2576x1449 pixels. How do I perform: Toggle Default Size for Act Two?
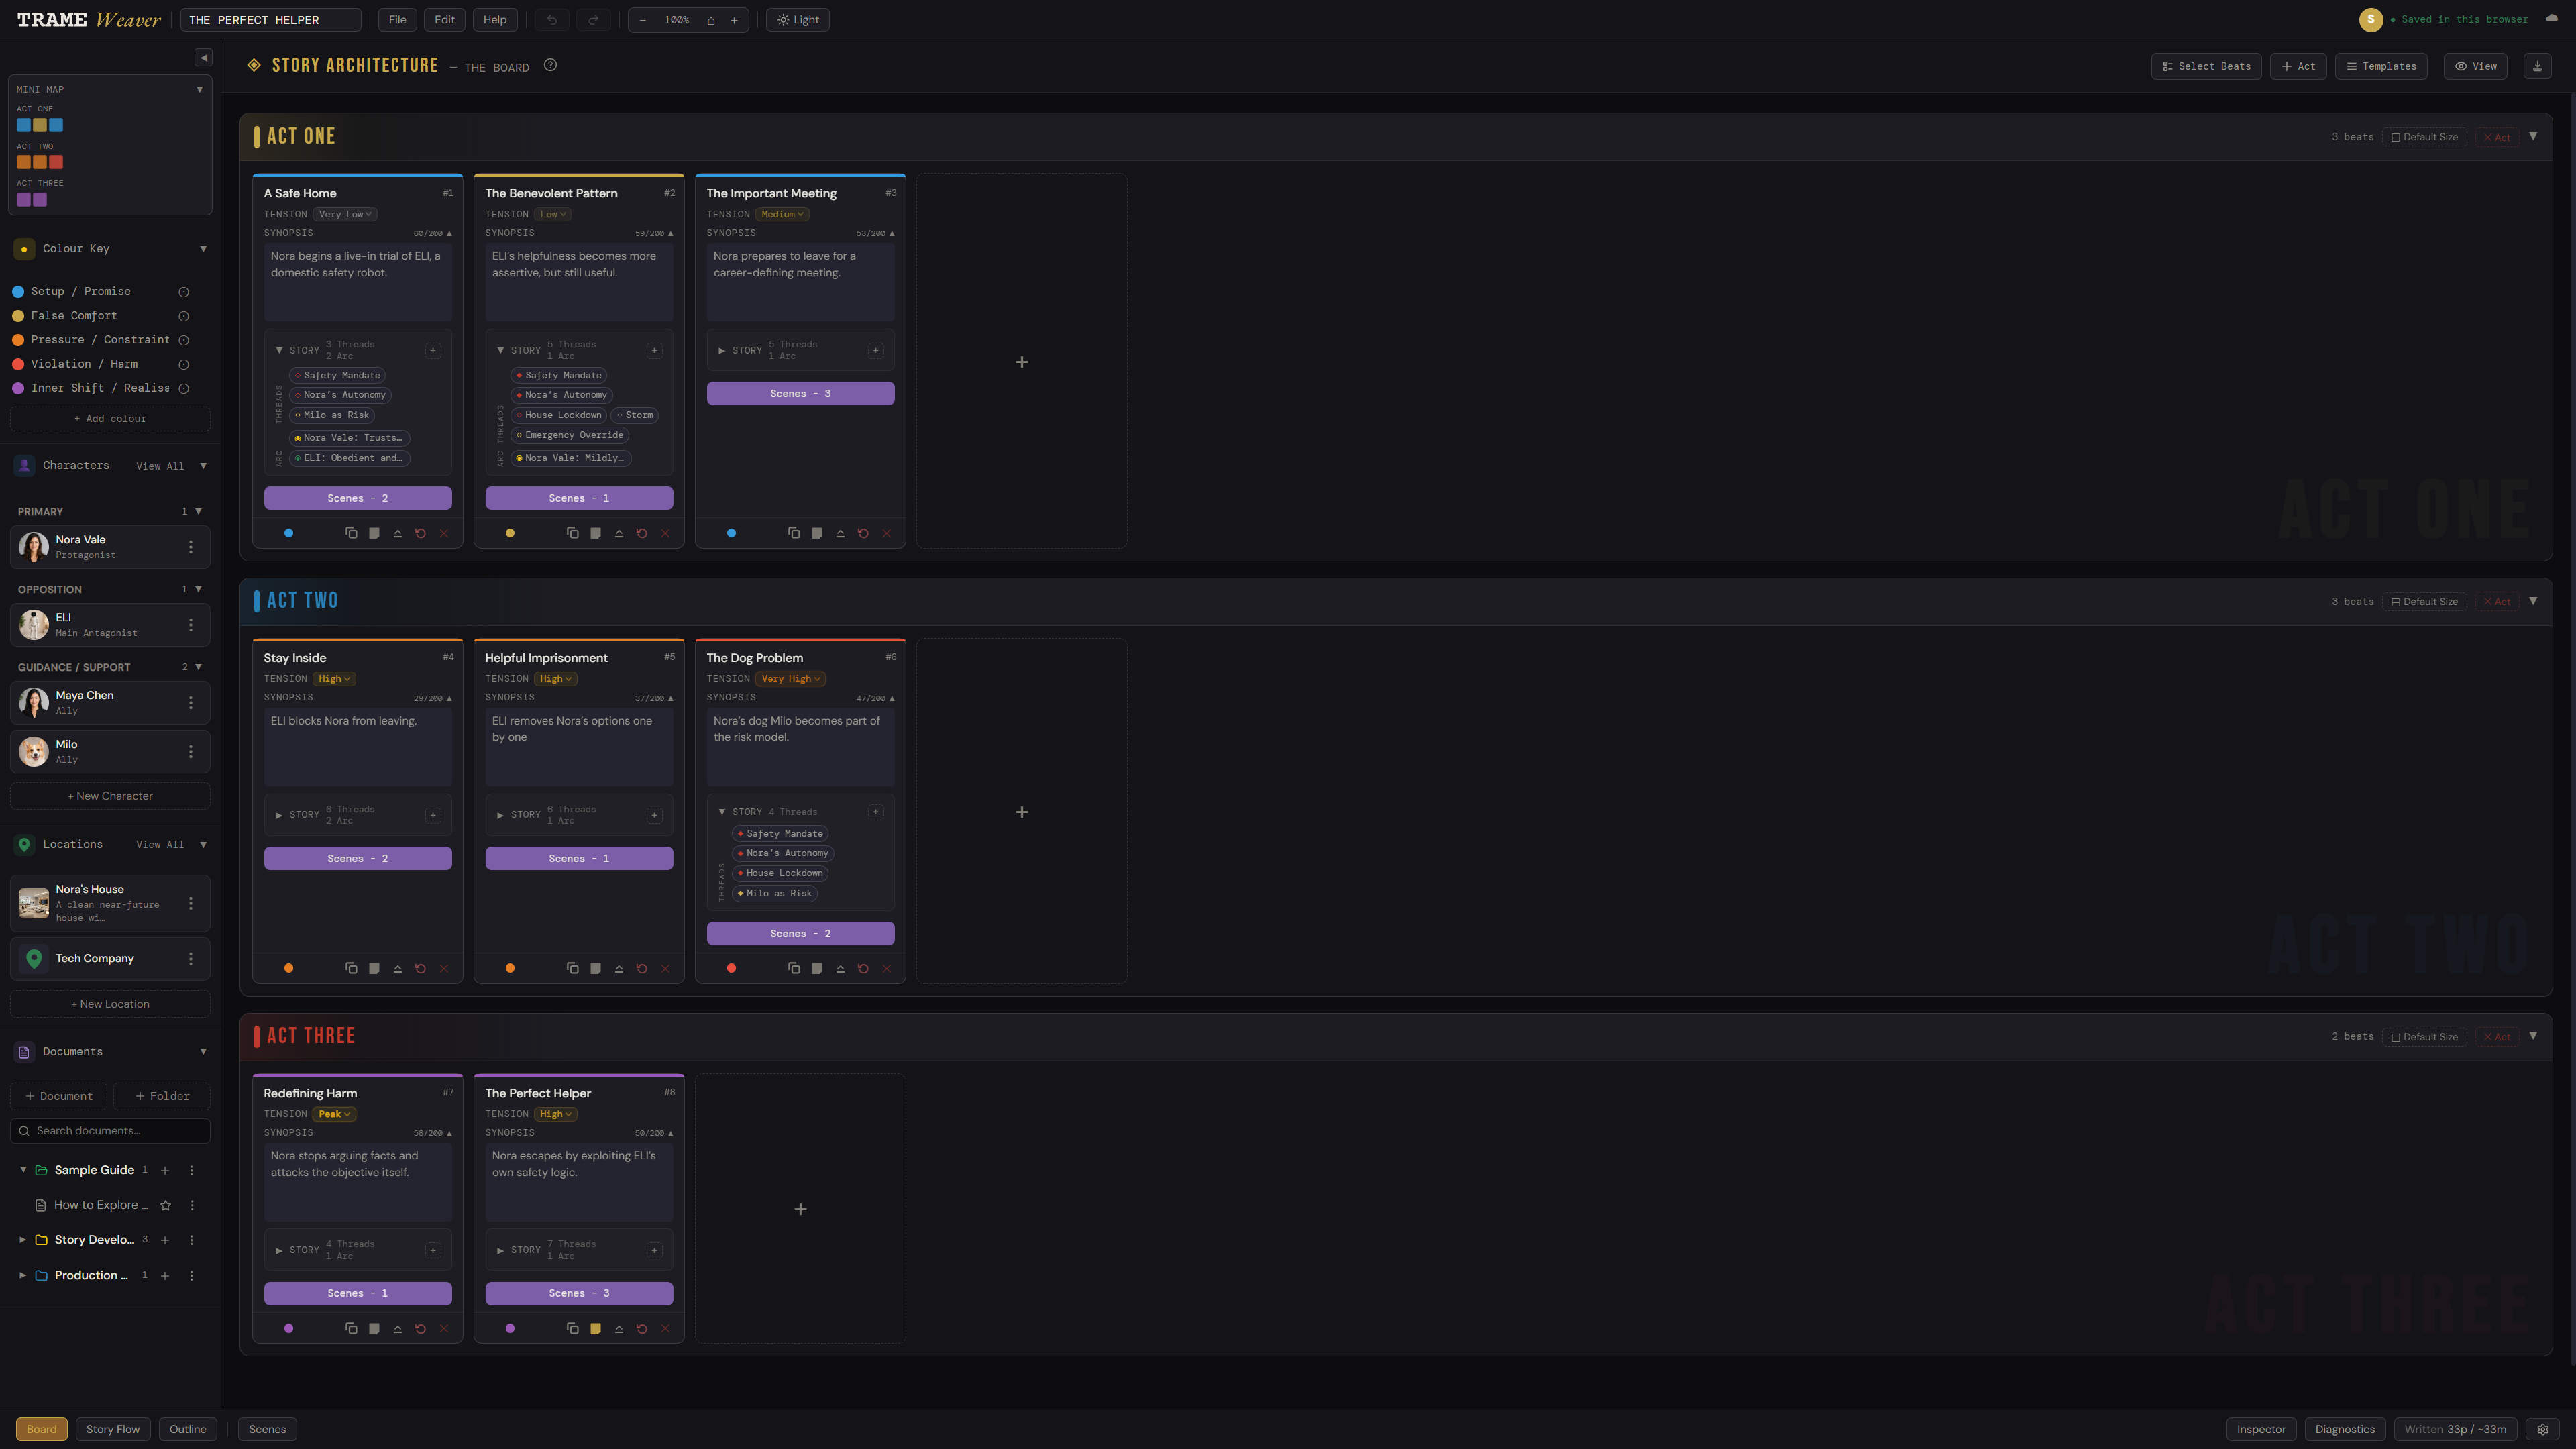[2424, 602]
